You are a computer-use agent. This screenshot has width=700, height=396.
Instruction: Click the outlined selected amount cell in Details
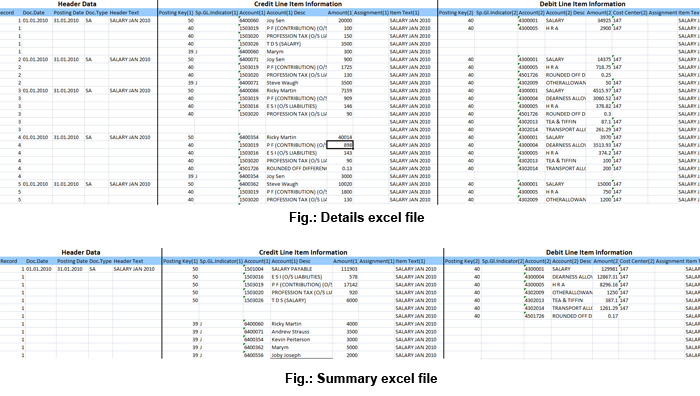point(340,145)
